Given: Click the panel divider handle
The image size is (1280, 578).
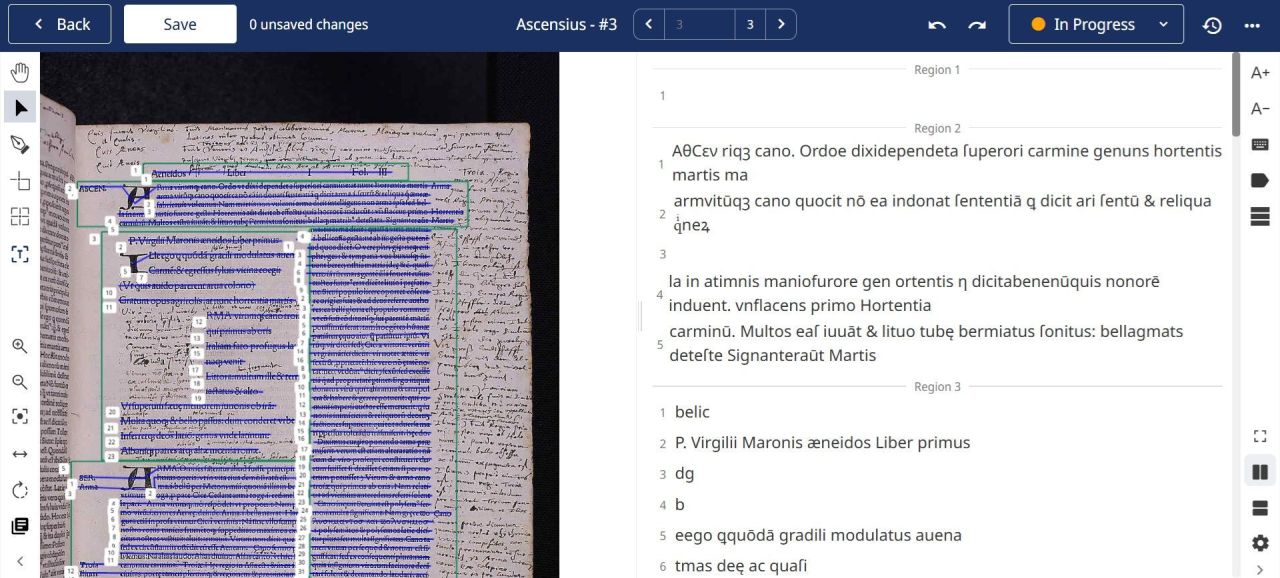Looking at the screenshot, I should click(x=640, y=315).
